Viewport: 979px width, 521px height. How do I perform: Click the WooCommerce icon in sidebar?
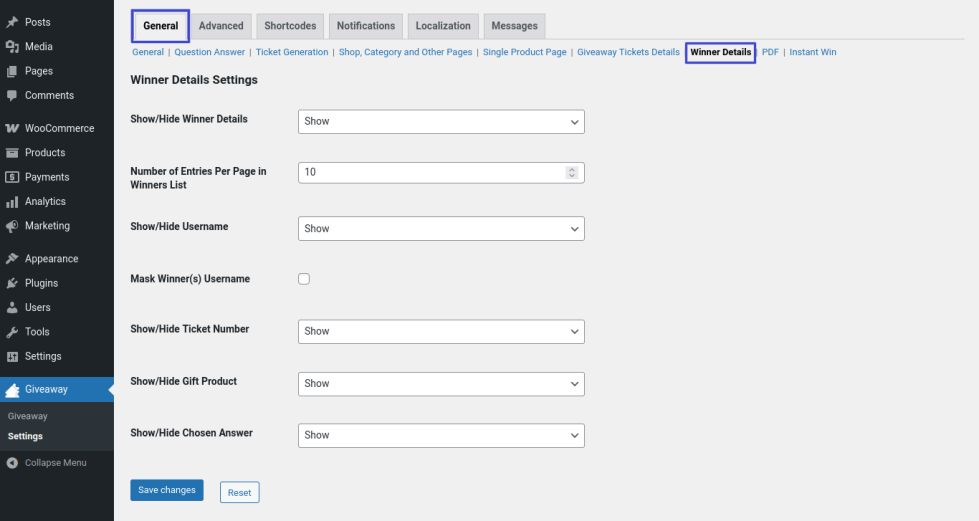12,128
